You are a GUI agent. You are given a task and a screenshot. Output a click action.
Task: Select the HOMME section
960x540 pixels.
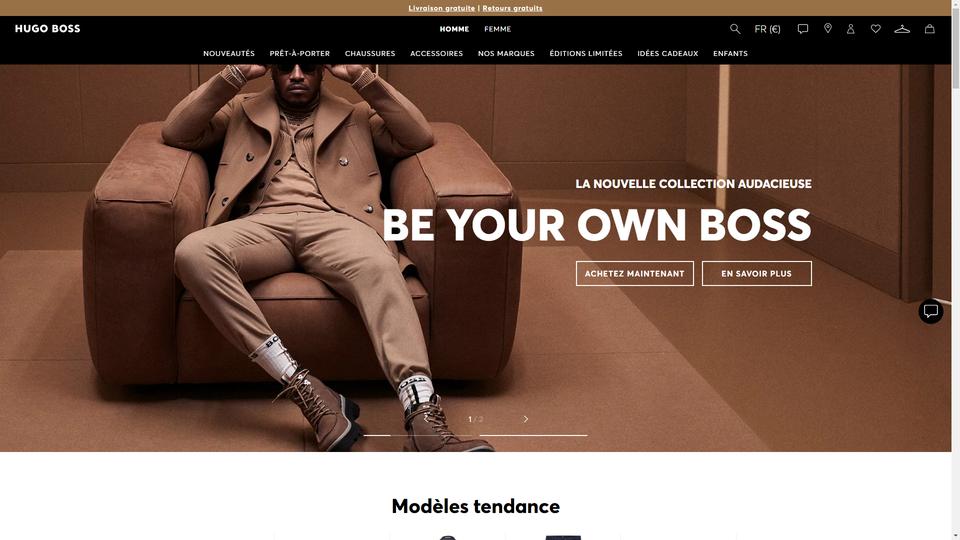point(454,29)
